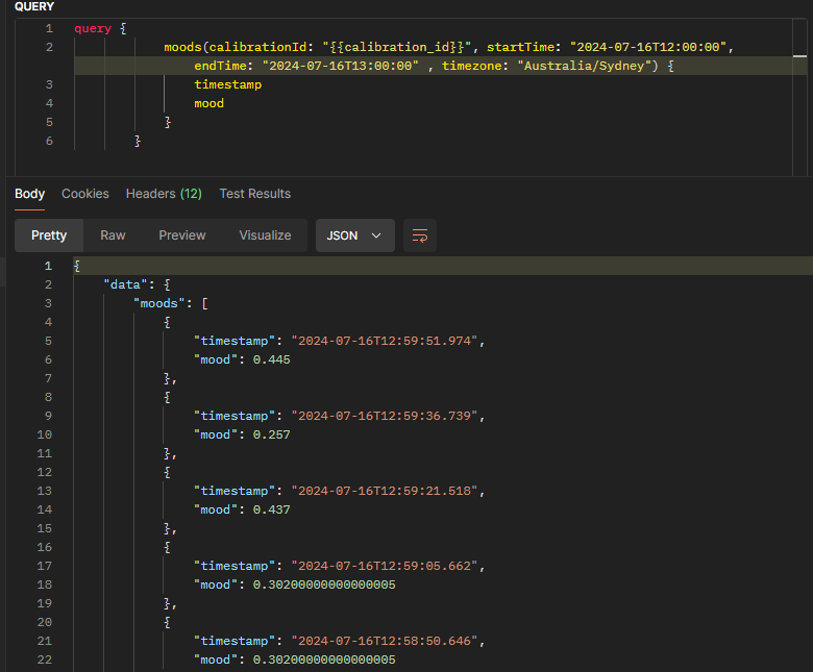
Task: Select the Body response tab
Action: (30, 194)
